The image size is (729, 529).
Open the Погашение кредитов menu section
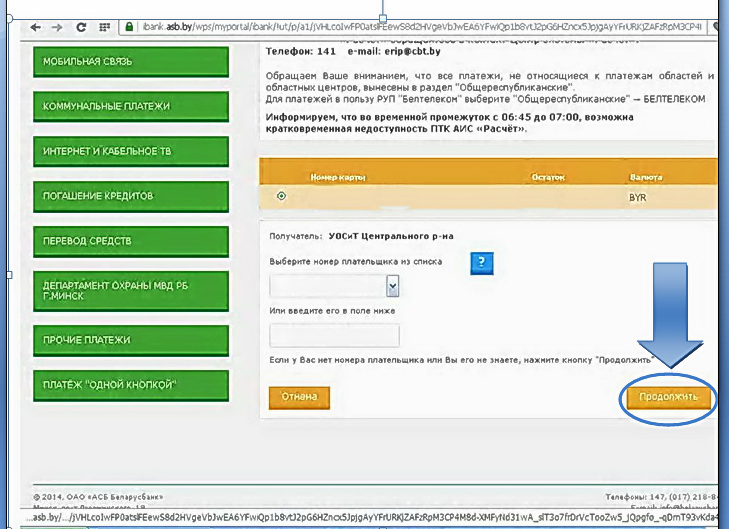click(131, 196)
